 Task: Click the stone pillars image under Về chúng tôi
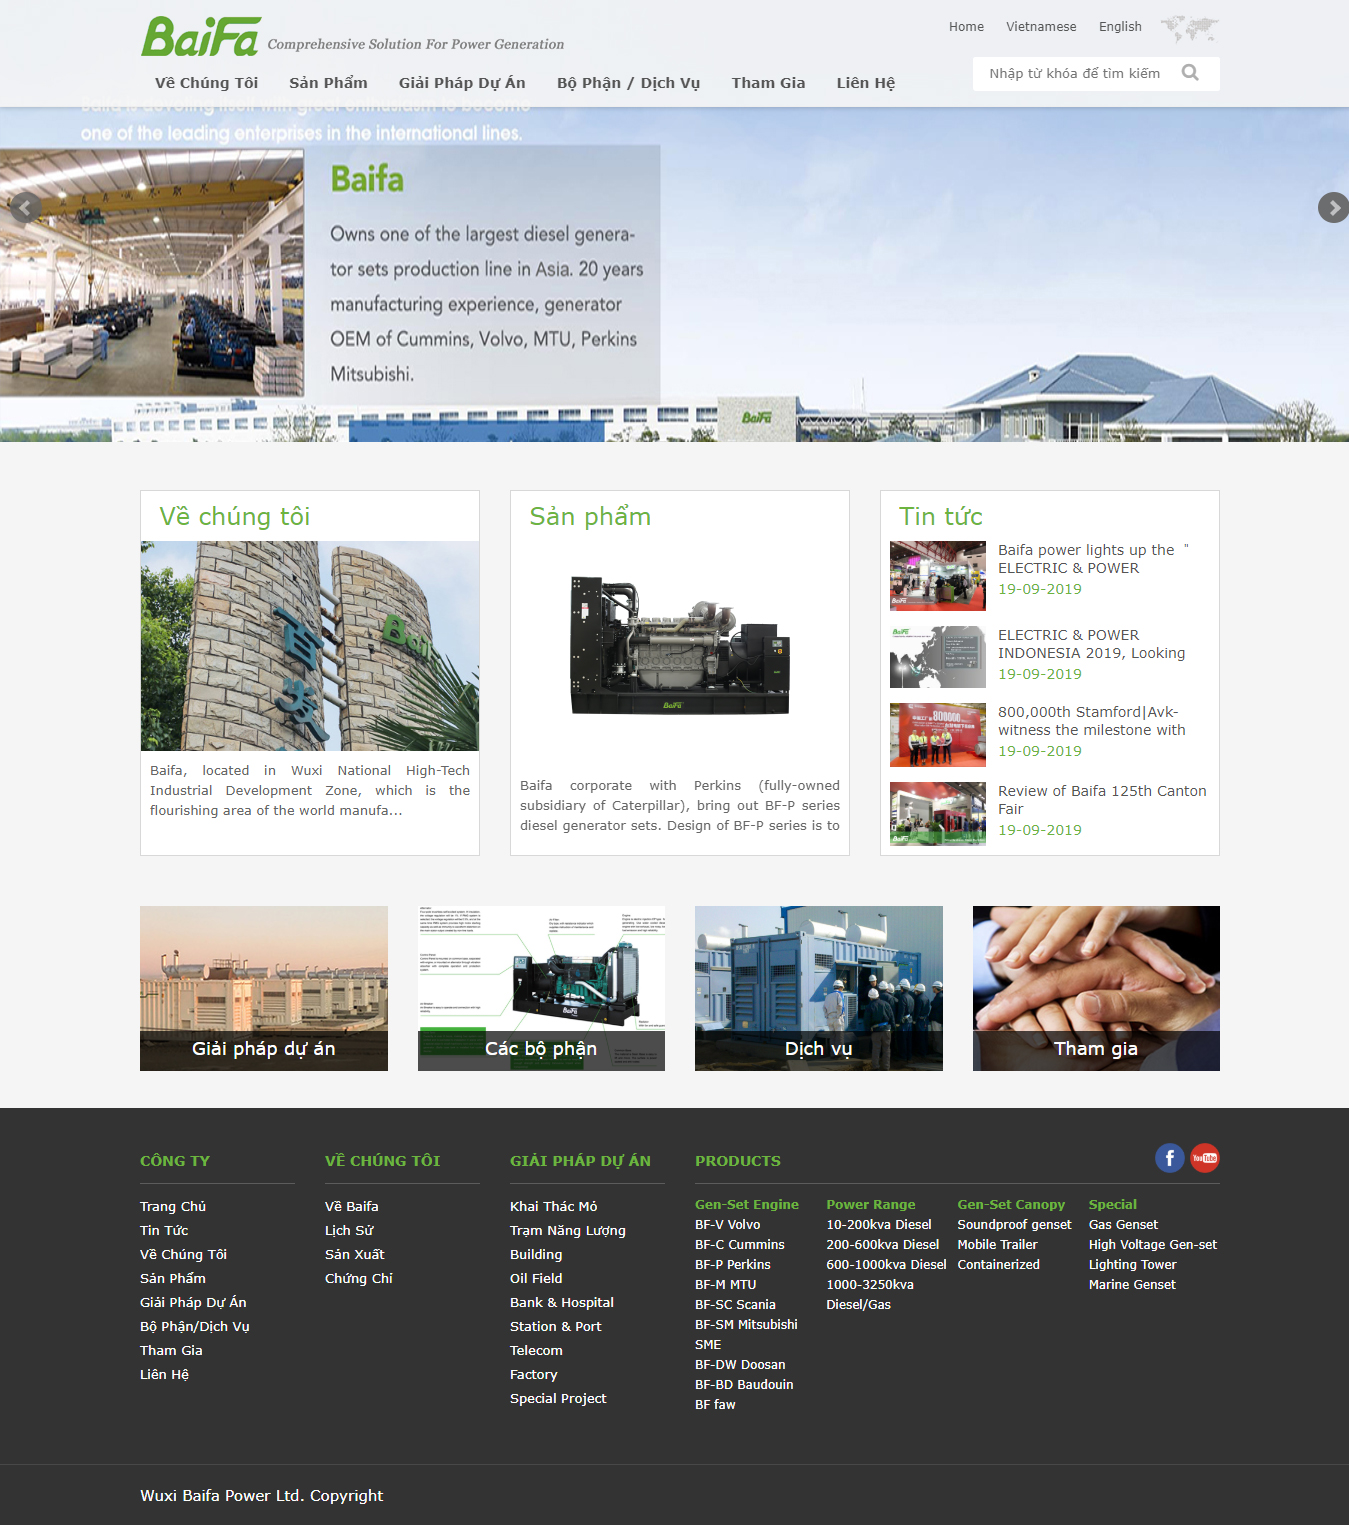coord(310,646)
